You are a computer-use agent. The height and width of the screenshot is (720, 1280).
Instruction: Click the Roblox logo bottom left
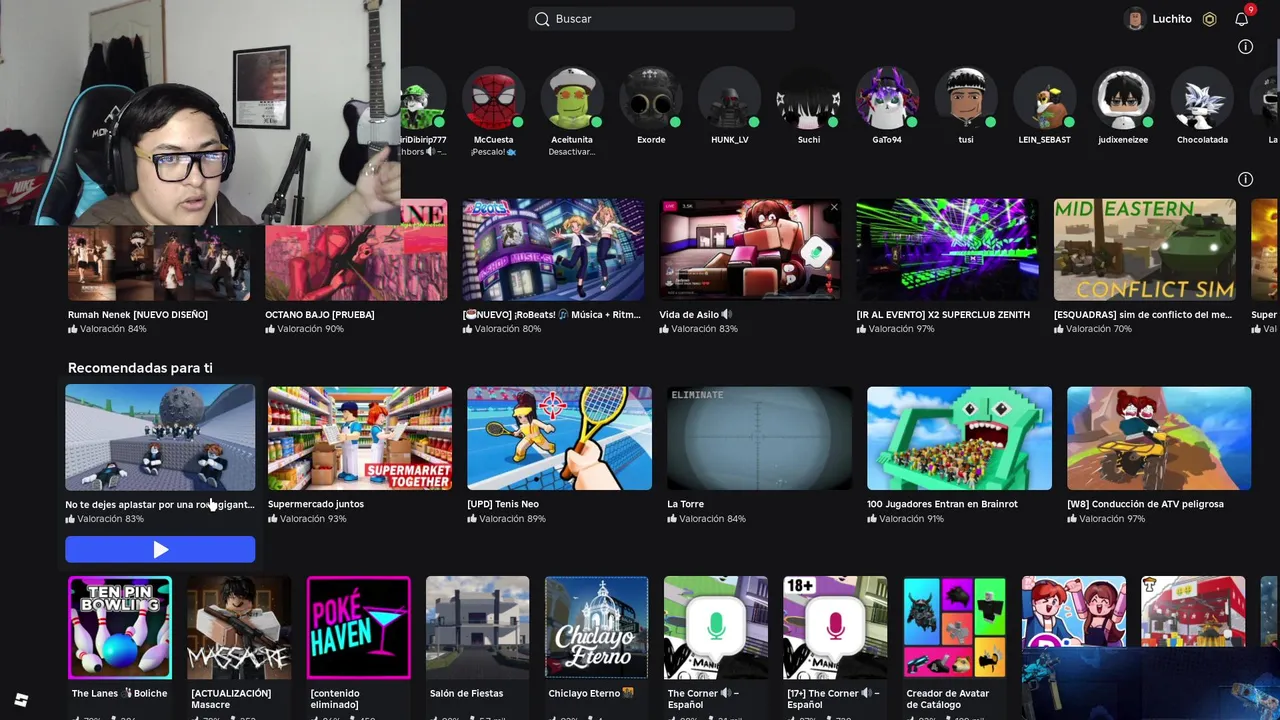(x=21, y=700)
